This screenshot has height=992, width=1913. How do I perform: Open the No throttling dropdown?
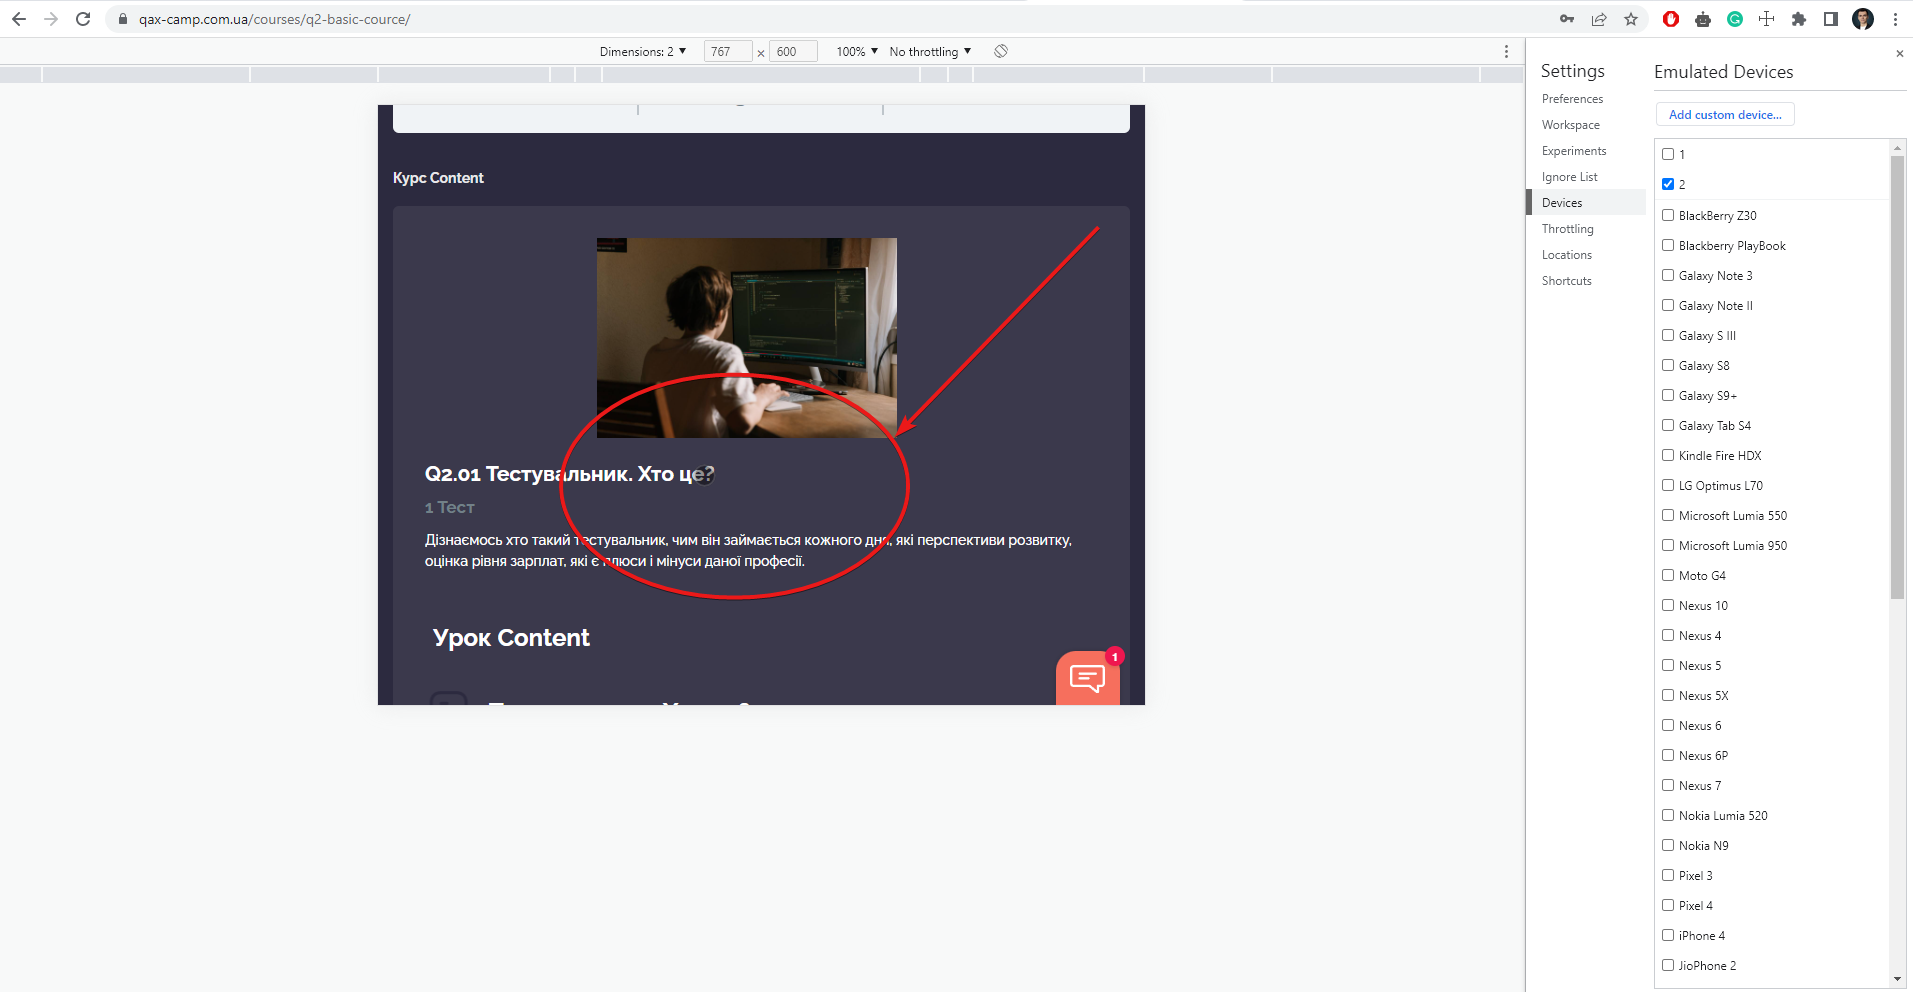pos(929,51)
